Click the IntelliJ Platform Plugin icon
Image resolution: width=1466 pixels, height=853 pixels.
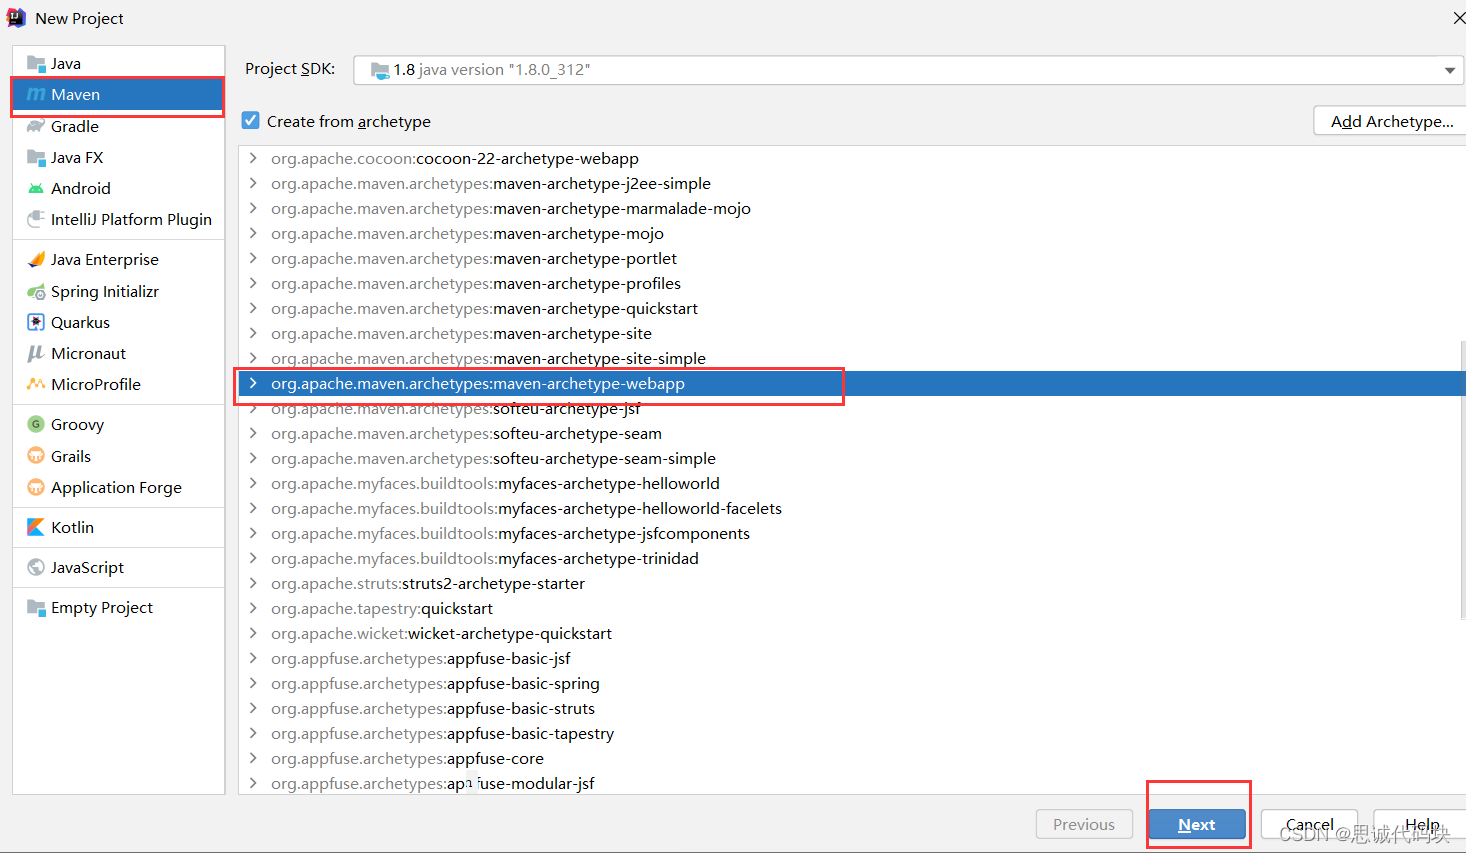coord(36,219)
